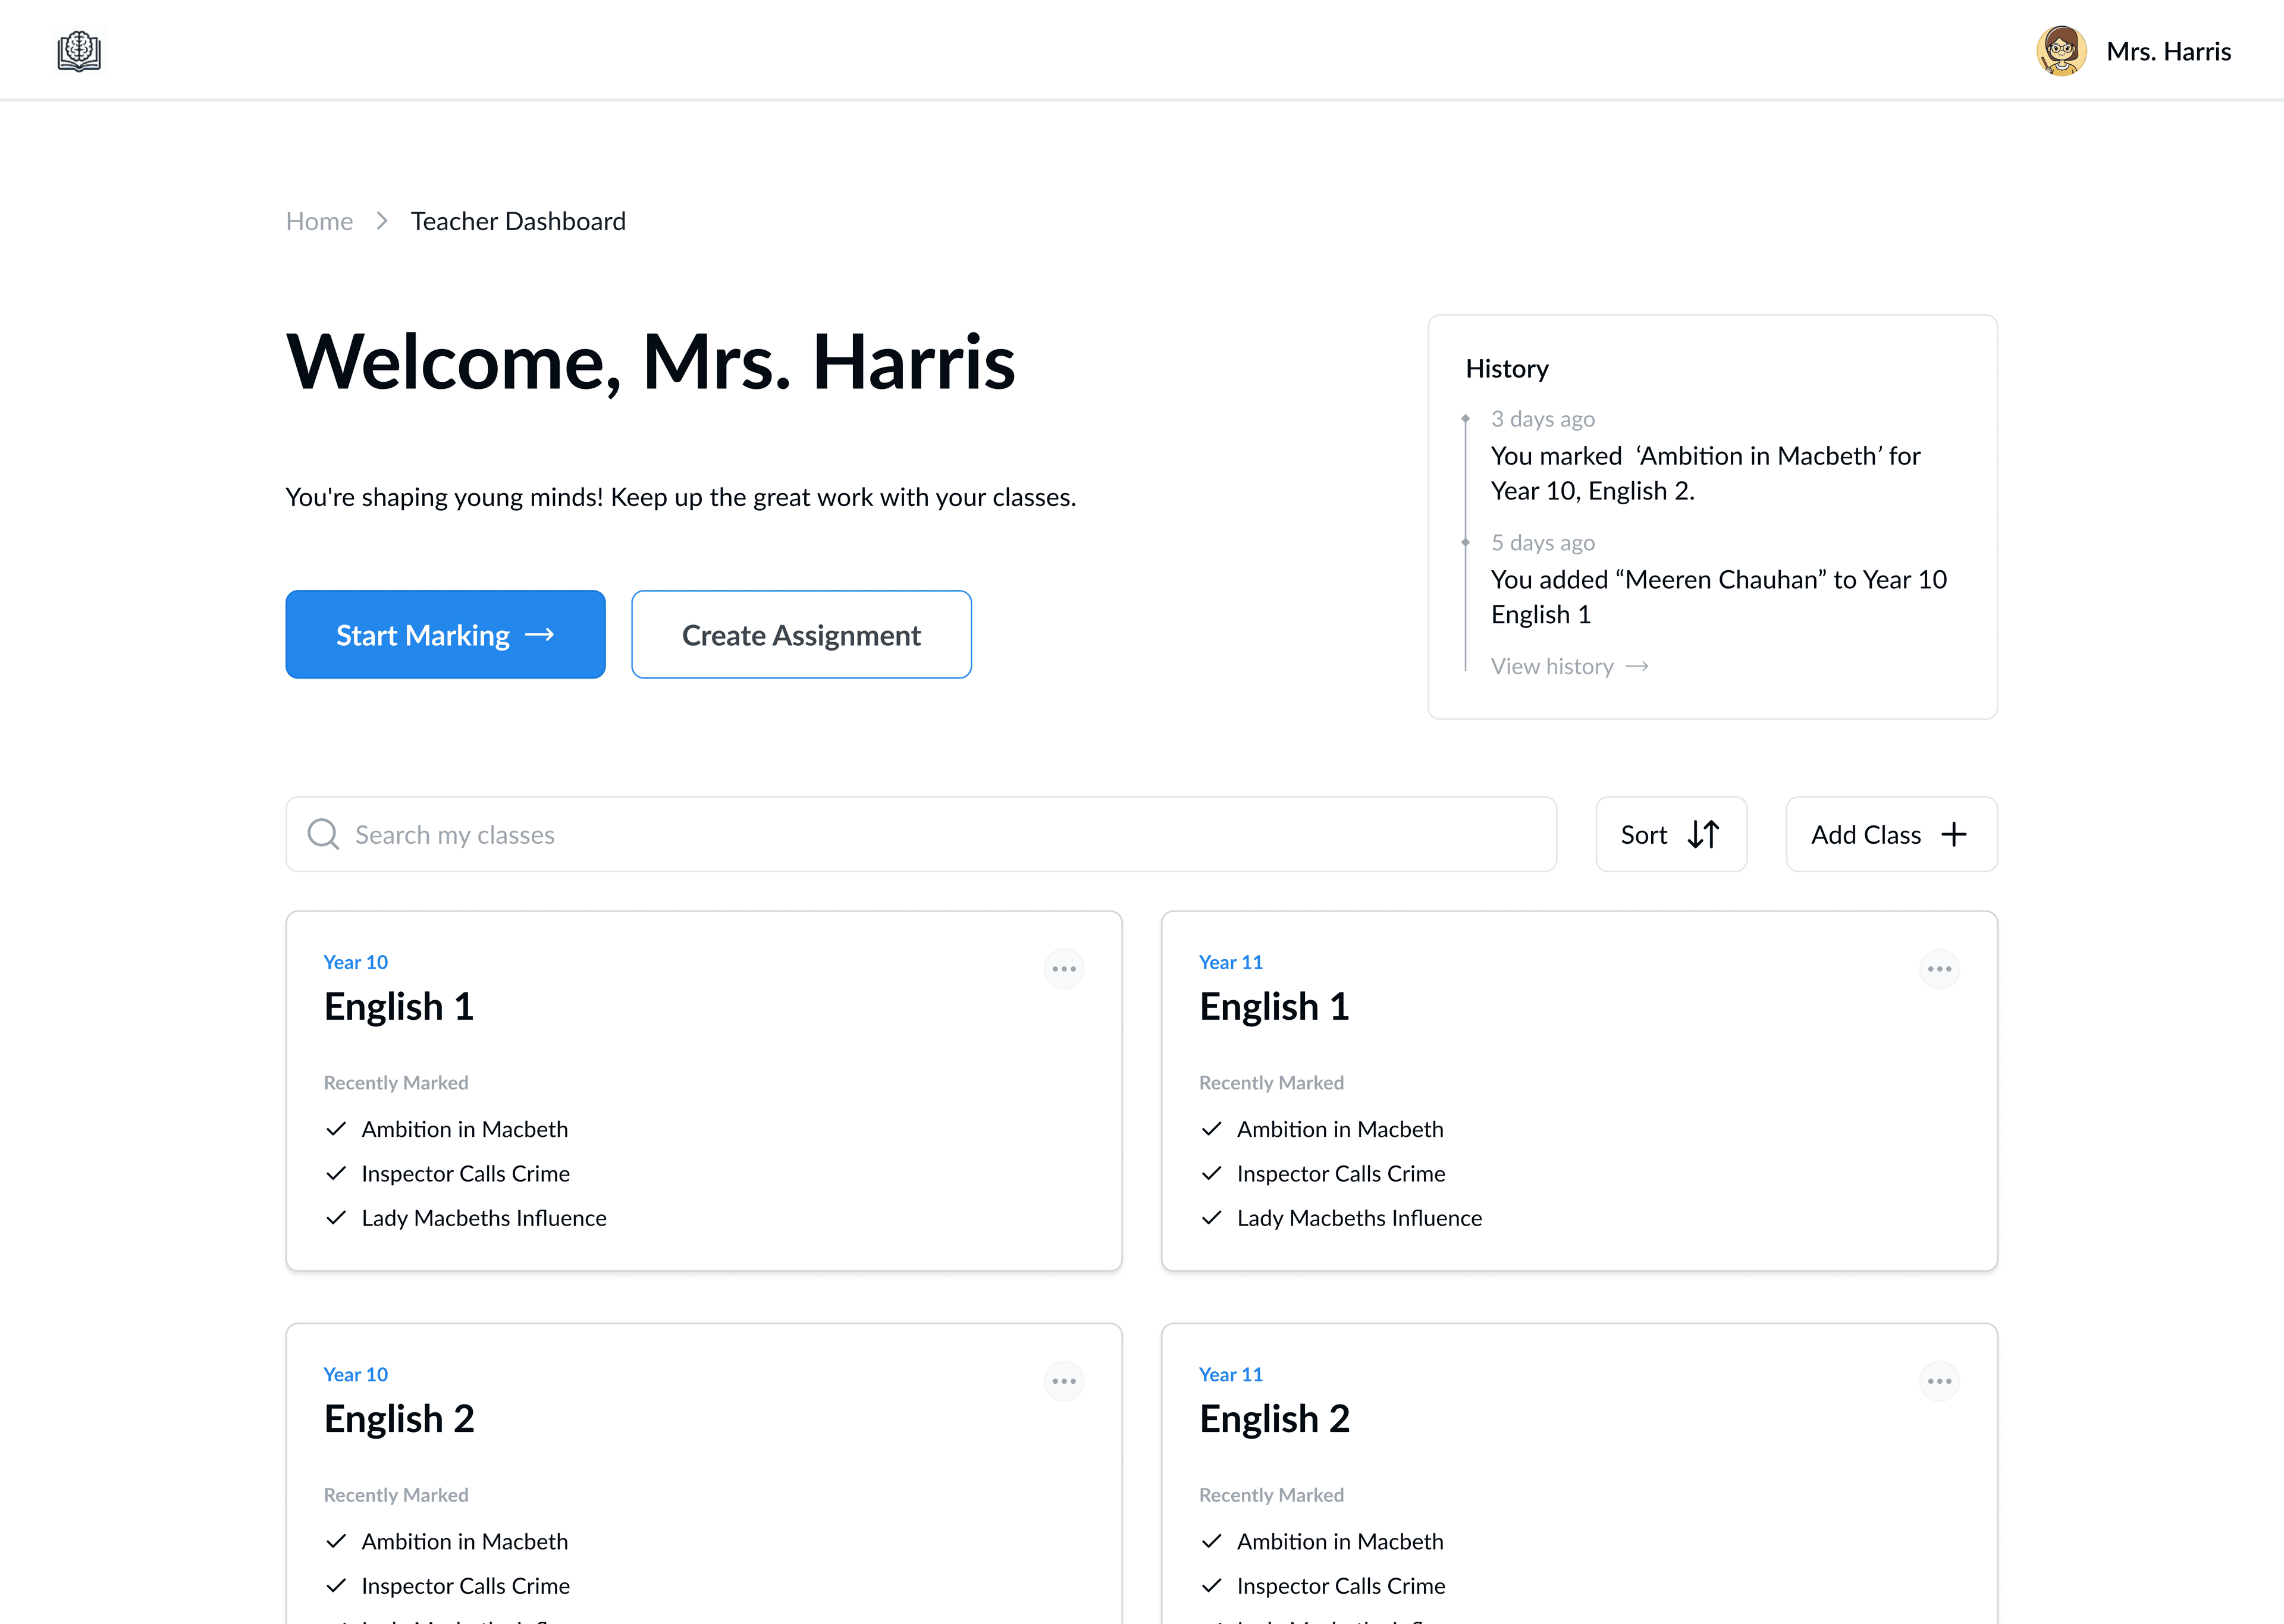The height and width of the screenshot is (1624, 2284).
Task: Click the search magnifier icon
Action: (323, 834)
